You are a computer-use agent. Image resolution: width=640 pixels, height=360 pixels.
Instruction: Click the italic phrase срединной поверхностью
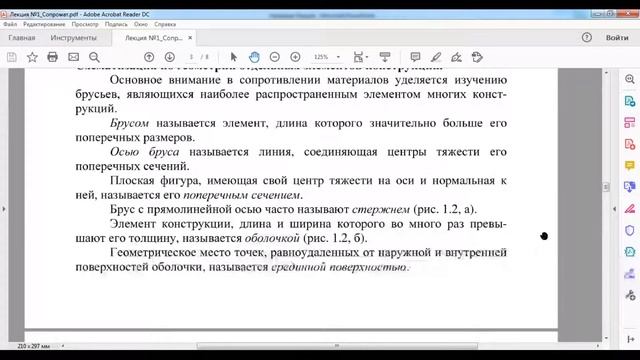[x=340, y=267]
